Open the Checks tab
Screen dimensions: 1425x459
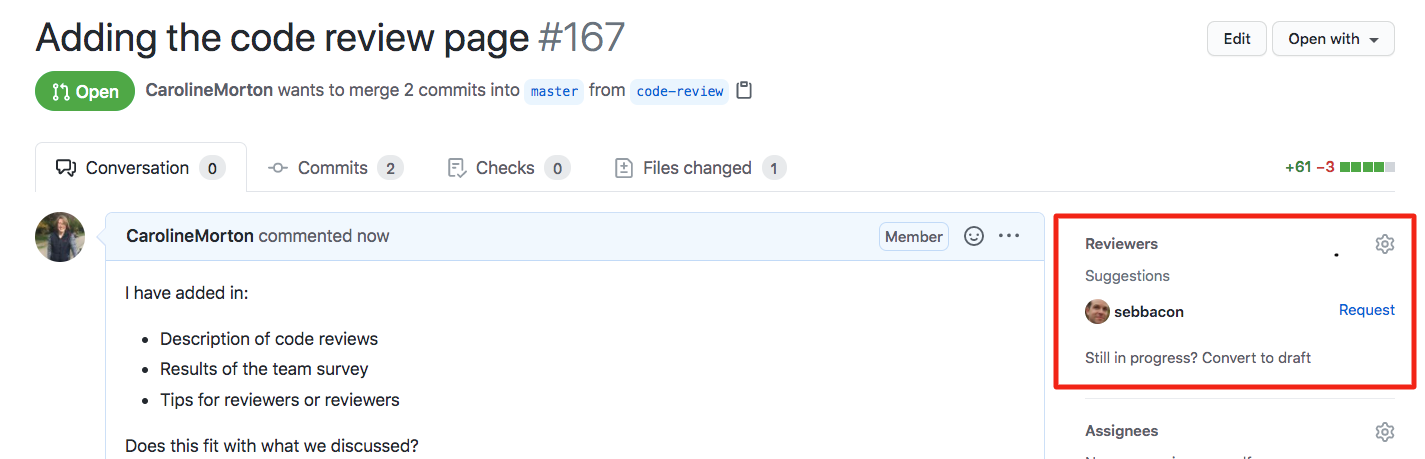(507, 168)
